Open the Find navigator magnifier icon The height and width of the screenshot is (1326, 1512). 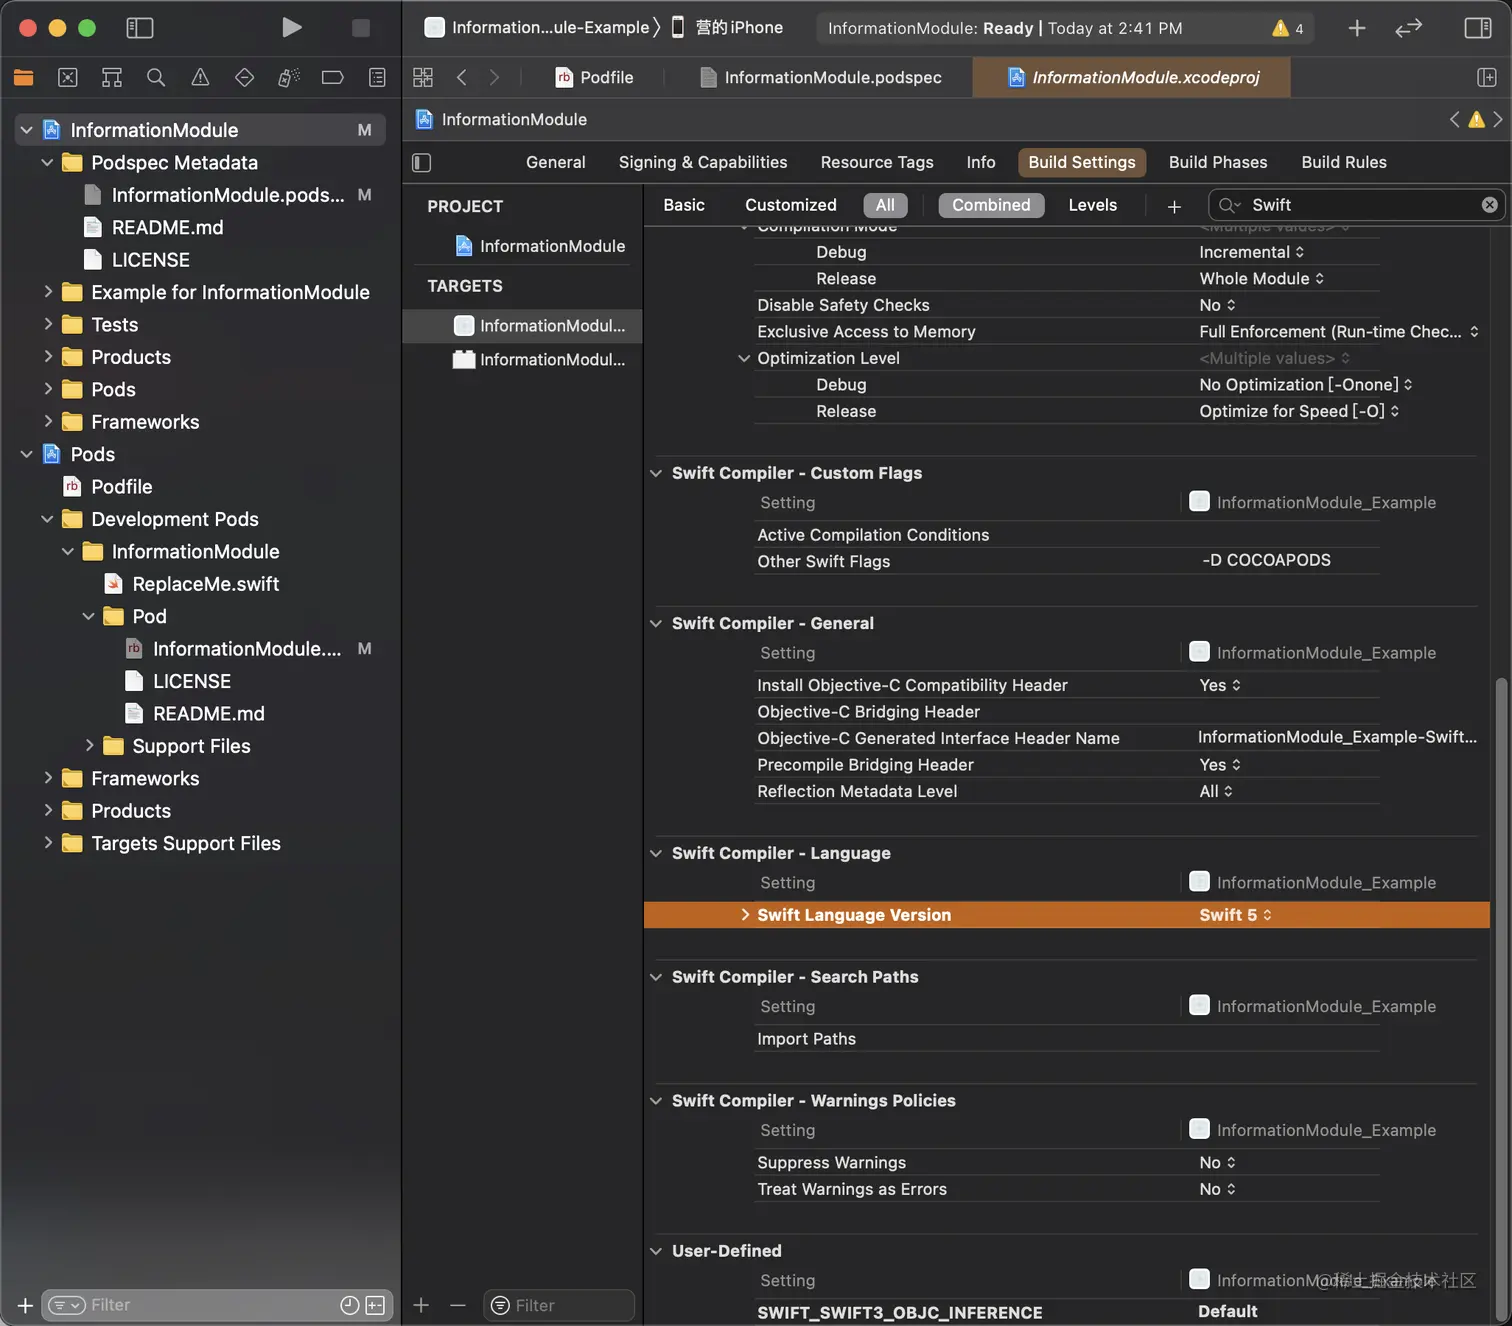pos(156,77)
